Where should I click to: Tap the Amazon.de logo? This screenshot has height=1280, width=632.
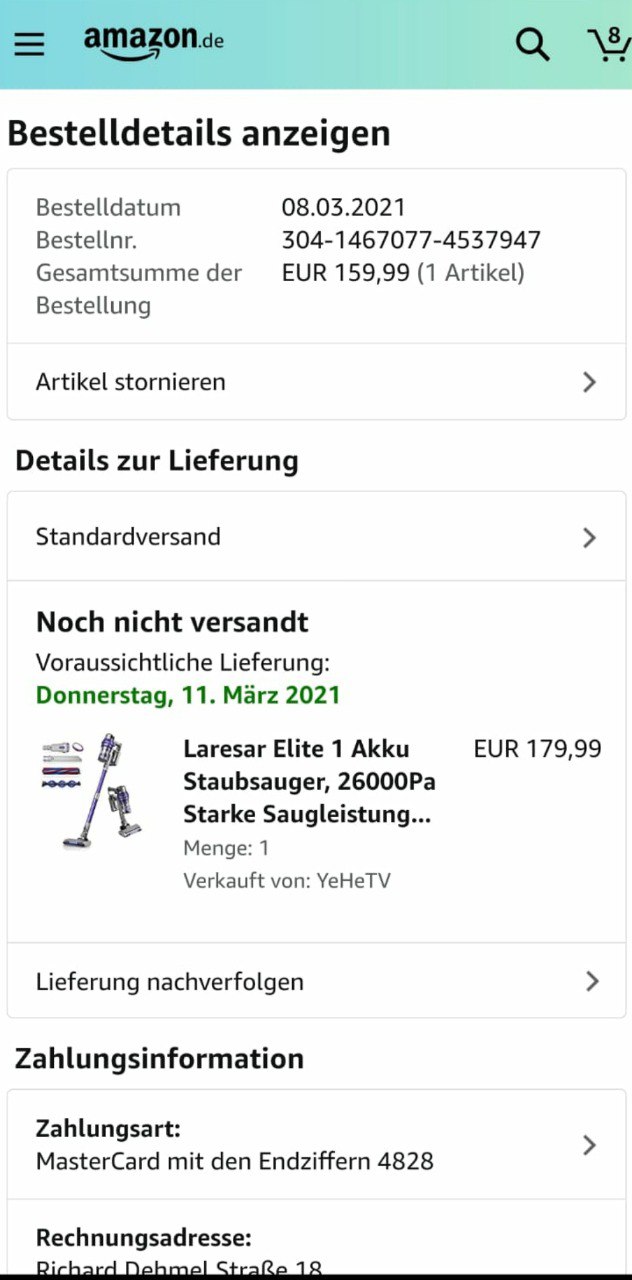(153, 41)
